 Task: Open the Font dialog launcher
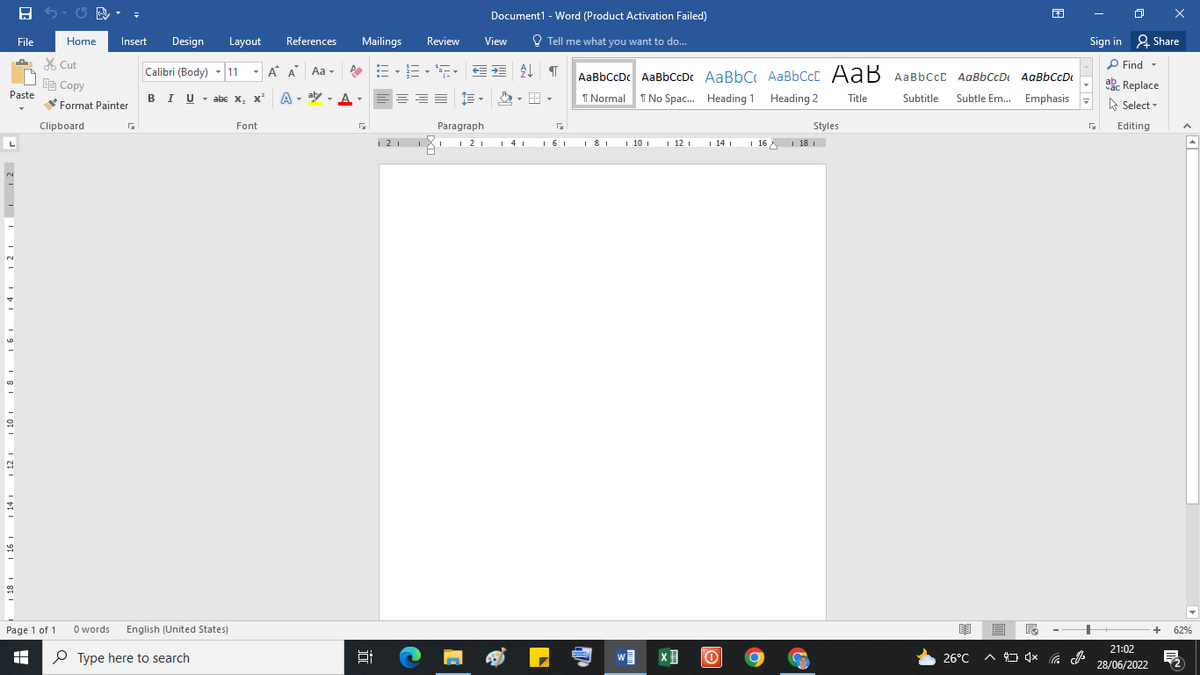(x=361, y=126)
